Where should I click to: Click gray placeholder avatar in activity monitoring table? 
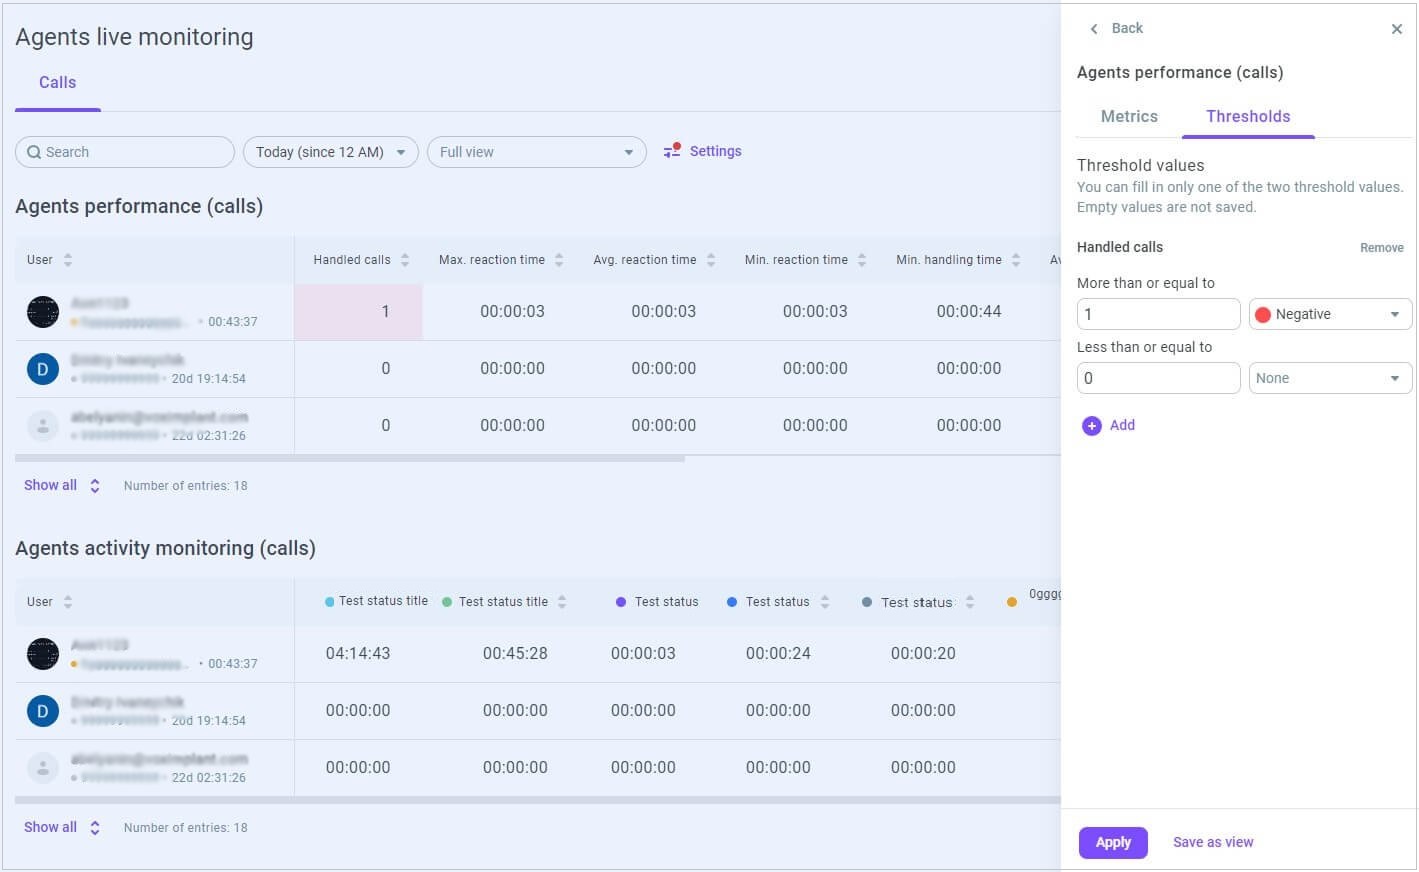[x=43, y=768]
